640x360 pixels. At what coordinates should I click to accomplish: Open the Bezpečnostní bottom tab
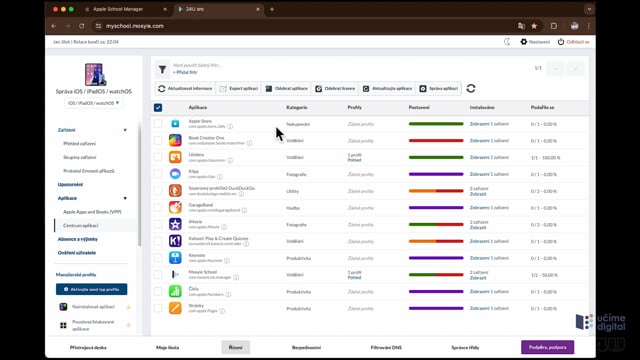[306, 347]
